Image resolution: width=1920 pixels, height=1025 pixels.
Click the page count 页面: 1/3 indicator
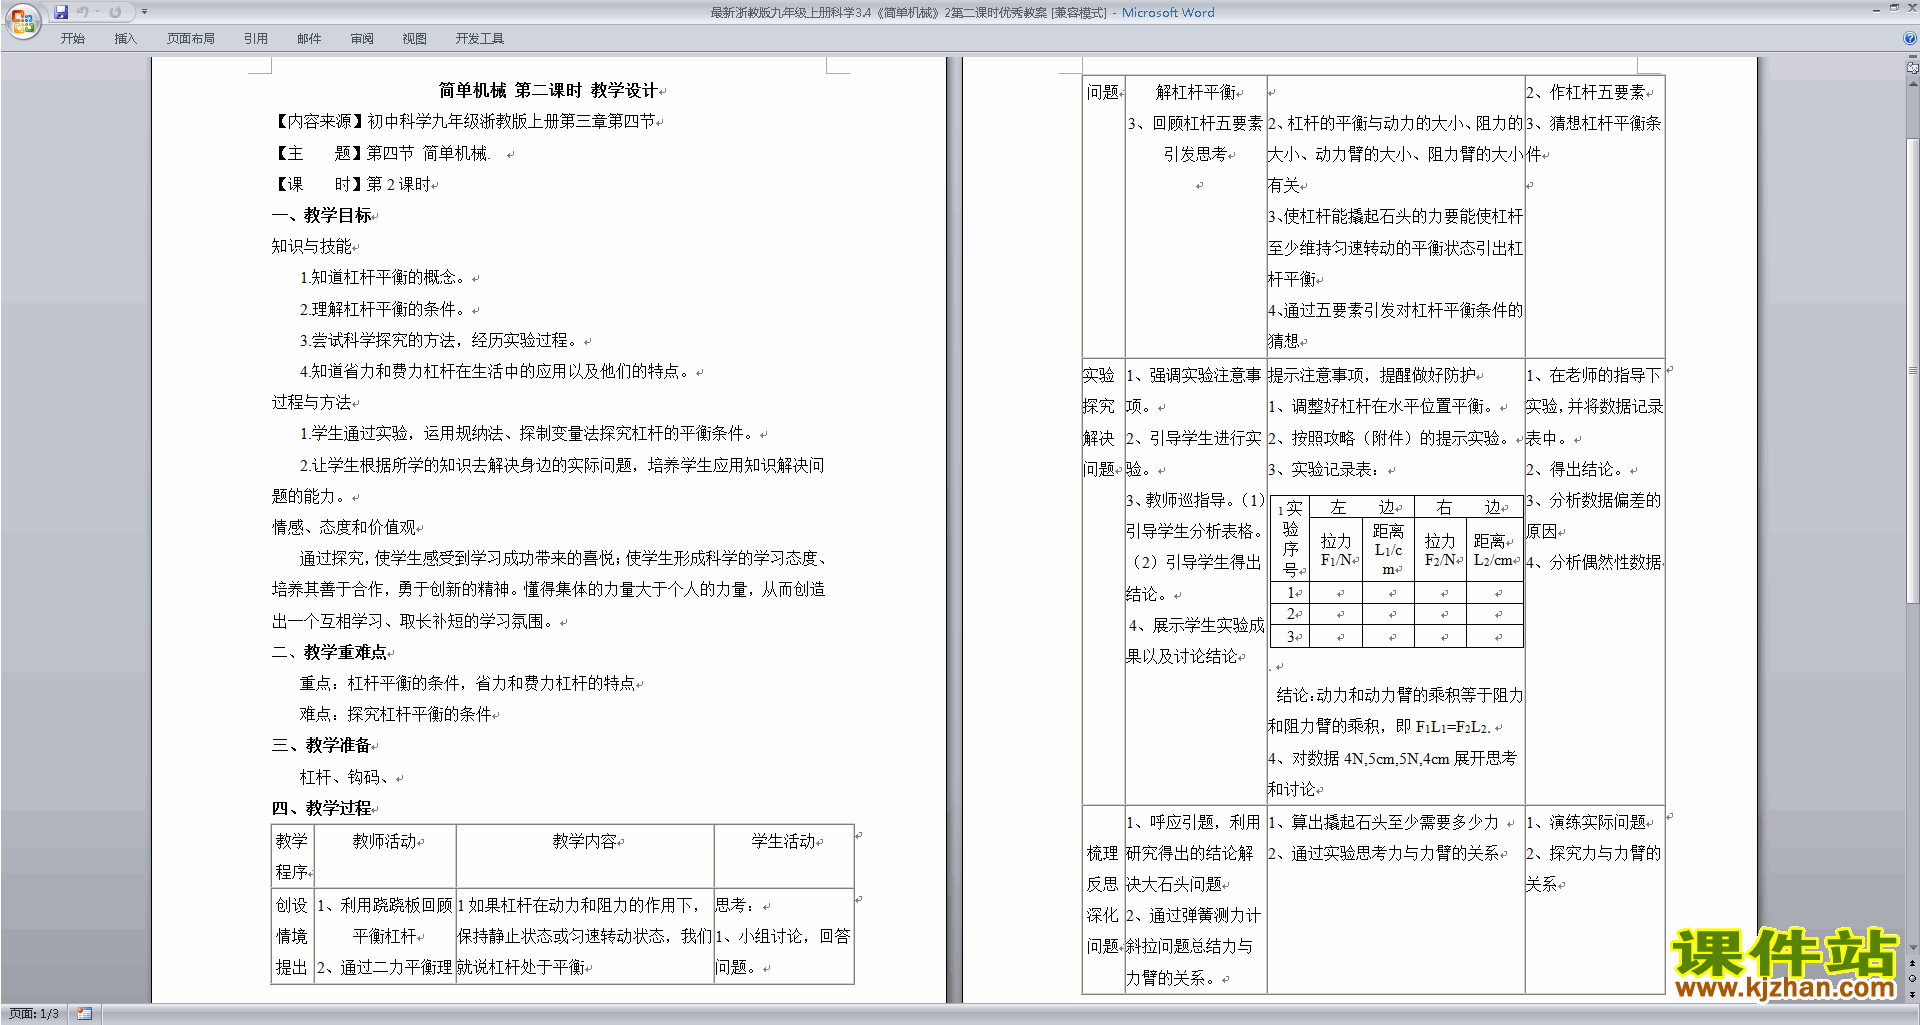click(x=34, y=1014)
